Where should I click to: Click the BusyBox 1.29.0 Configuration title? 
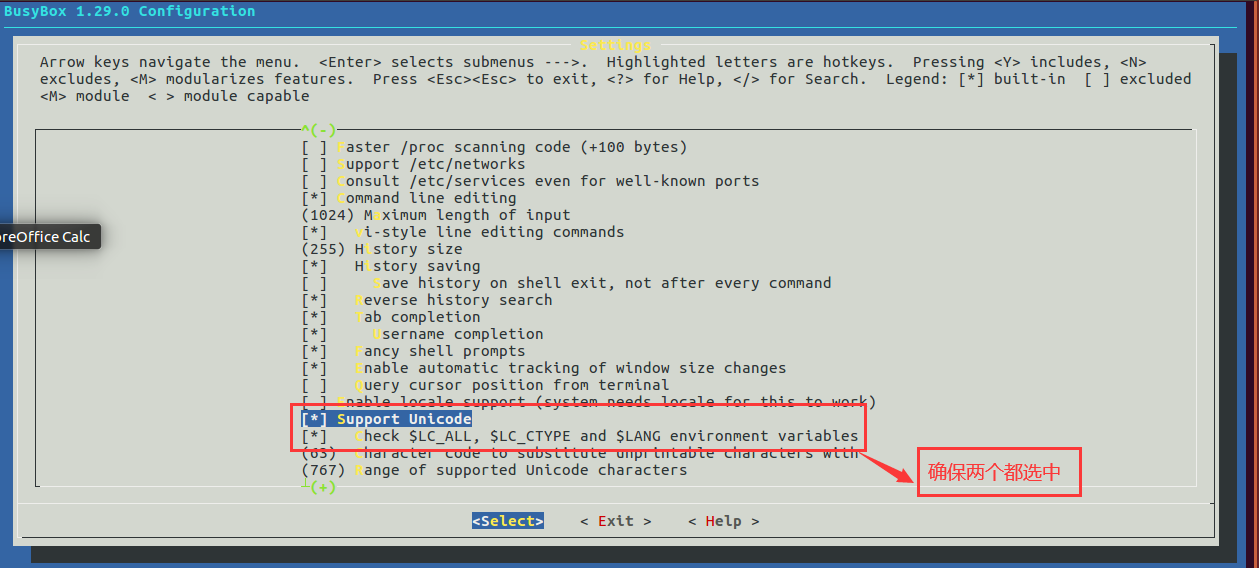128,11
